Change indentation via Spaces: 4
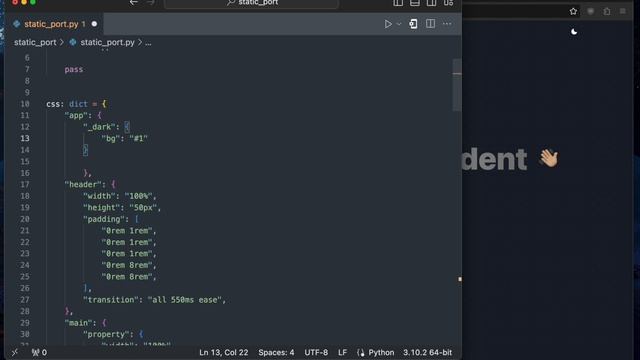The height and width of the screenshot is (360, 640). click(x=276, y=353)
